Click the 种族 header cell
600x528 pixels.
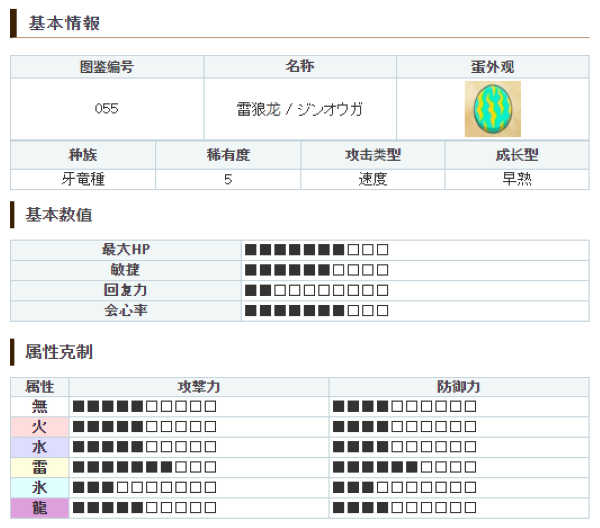tap(83, 155)
